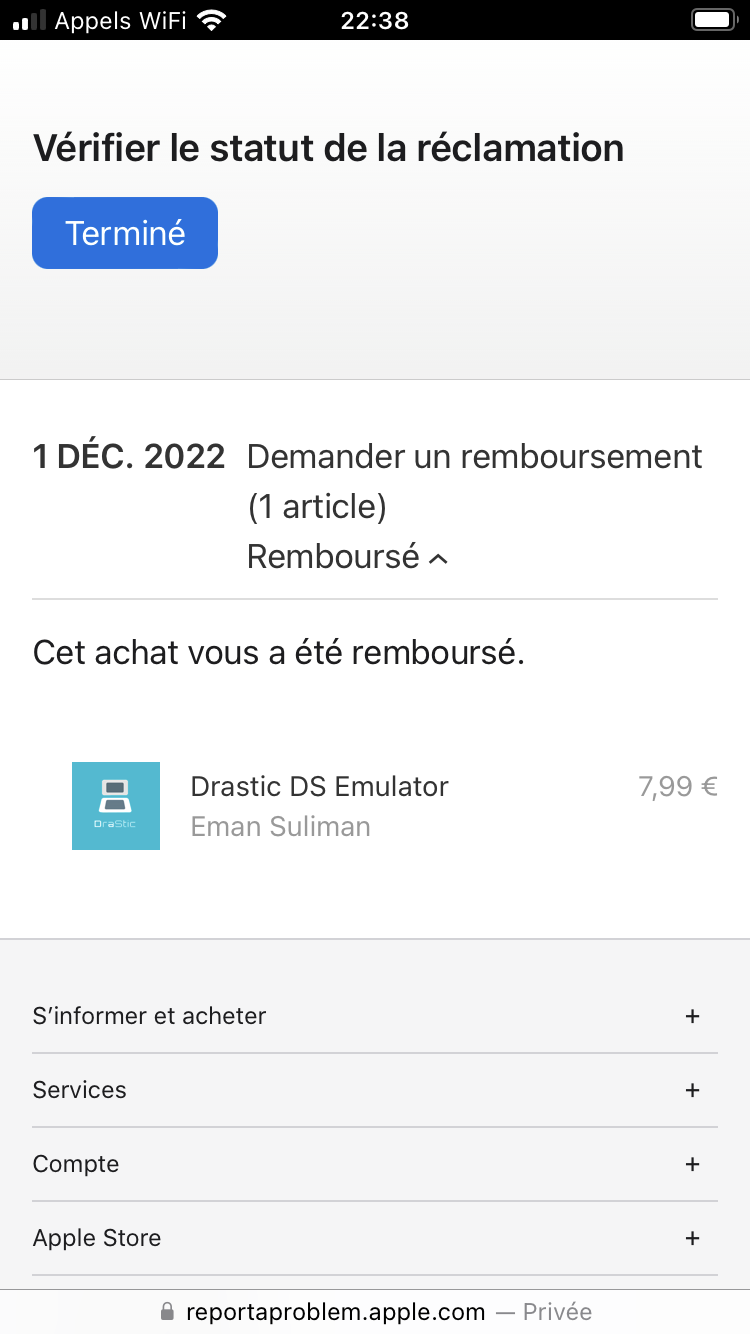Open the Drastic DS Emulator item title

pos(319,787)
